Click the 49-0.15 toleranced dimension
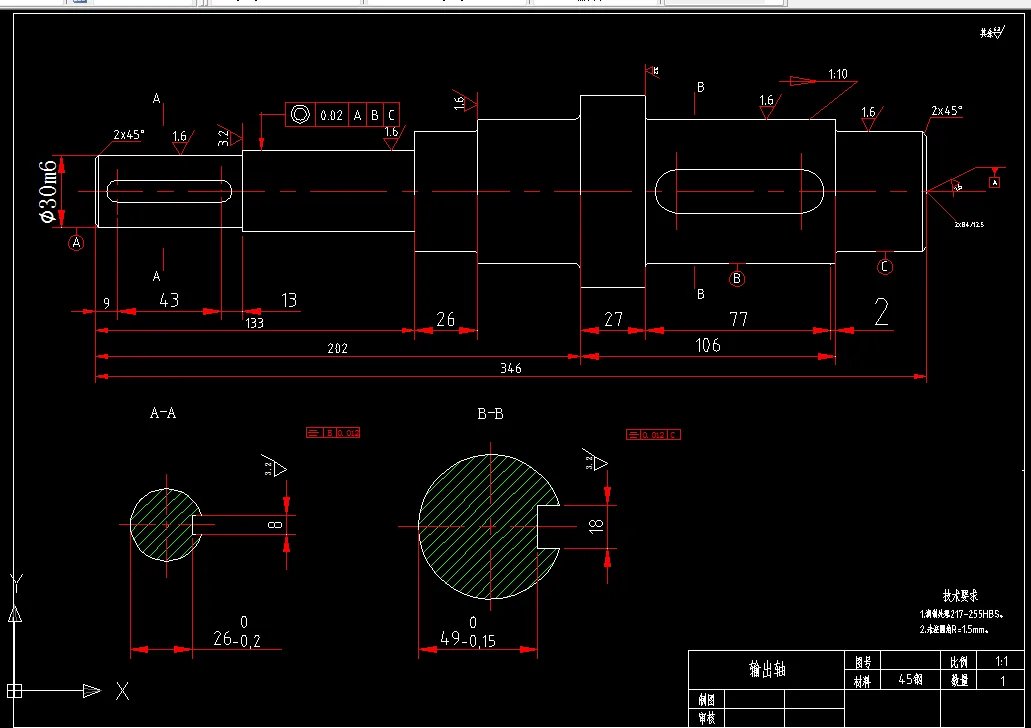1031x728 pixels. pos(468,633)
